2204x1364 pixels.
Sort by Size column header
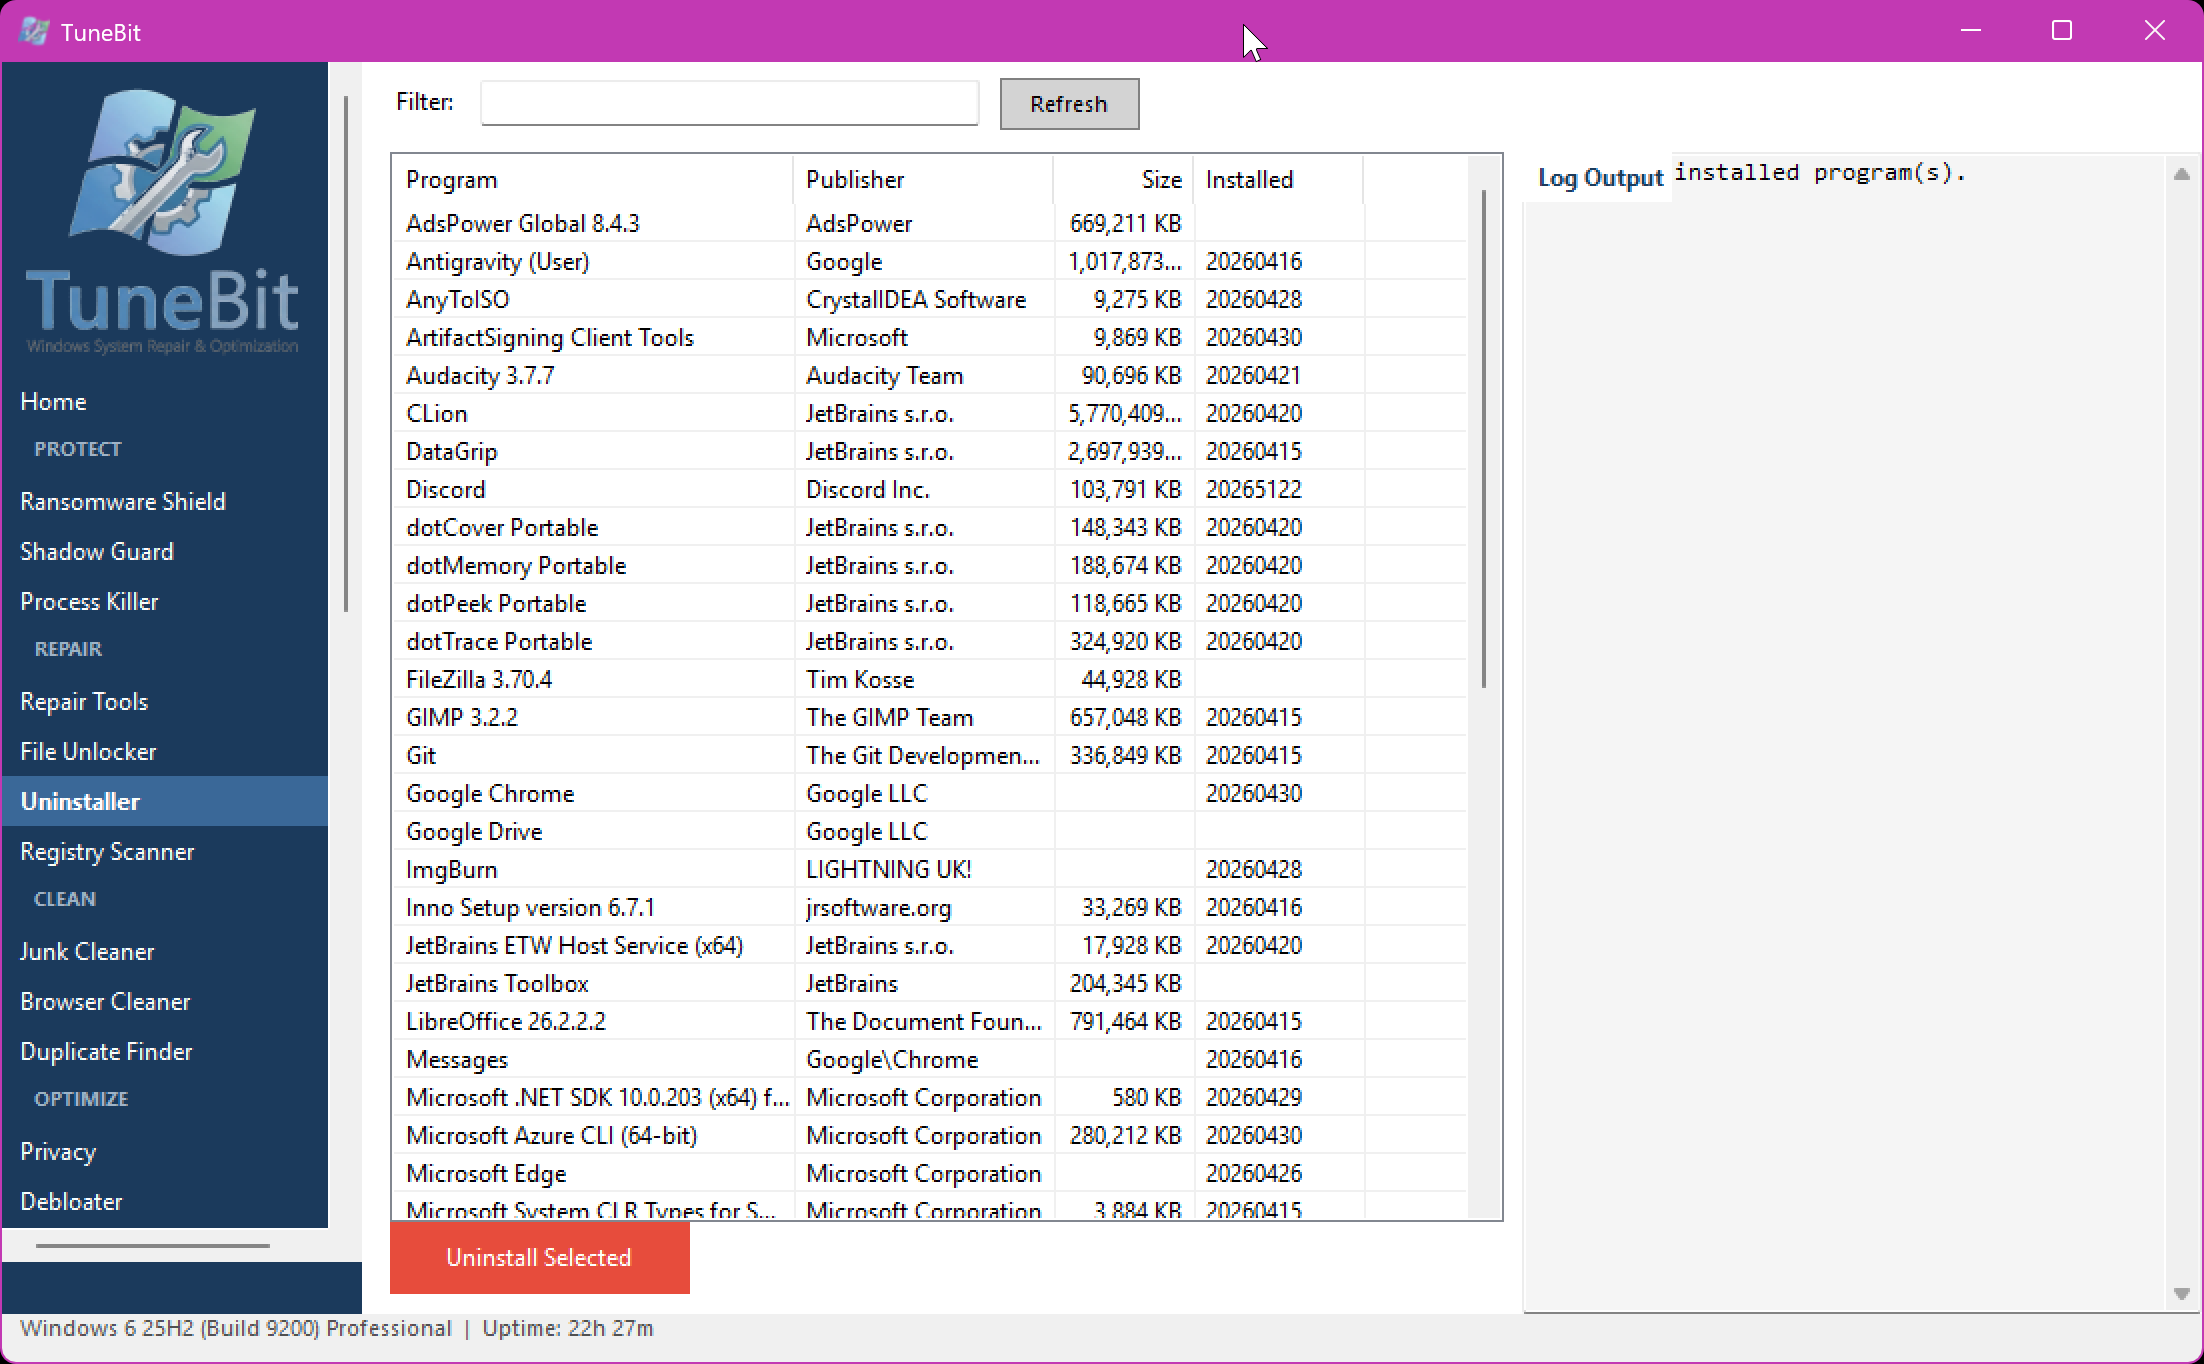(x=1124, y=180)
